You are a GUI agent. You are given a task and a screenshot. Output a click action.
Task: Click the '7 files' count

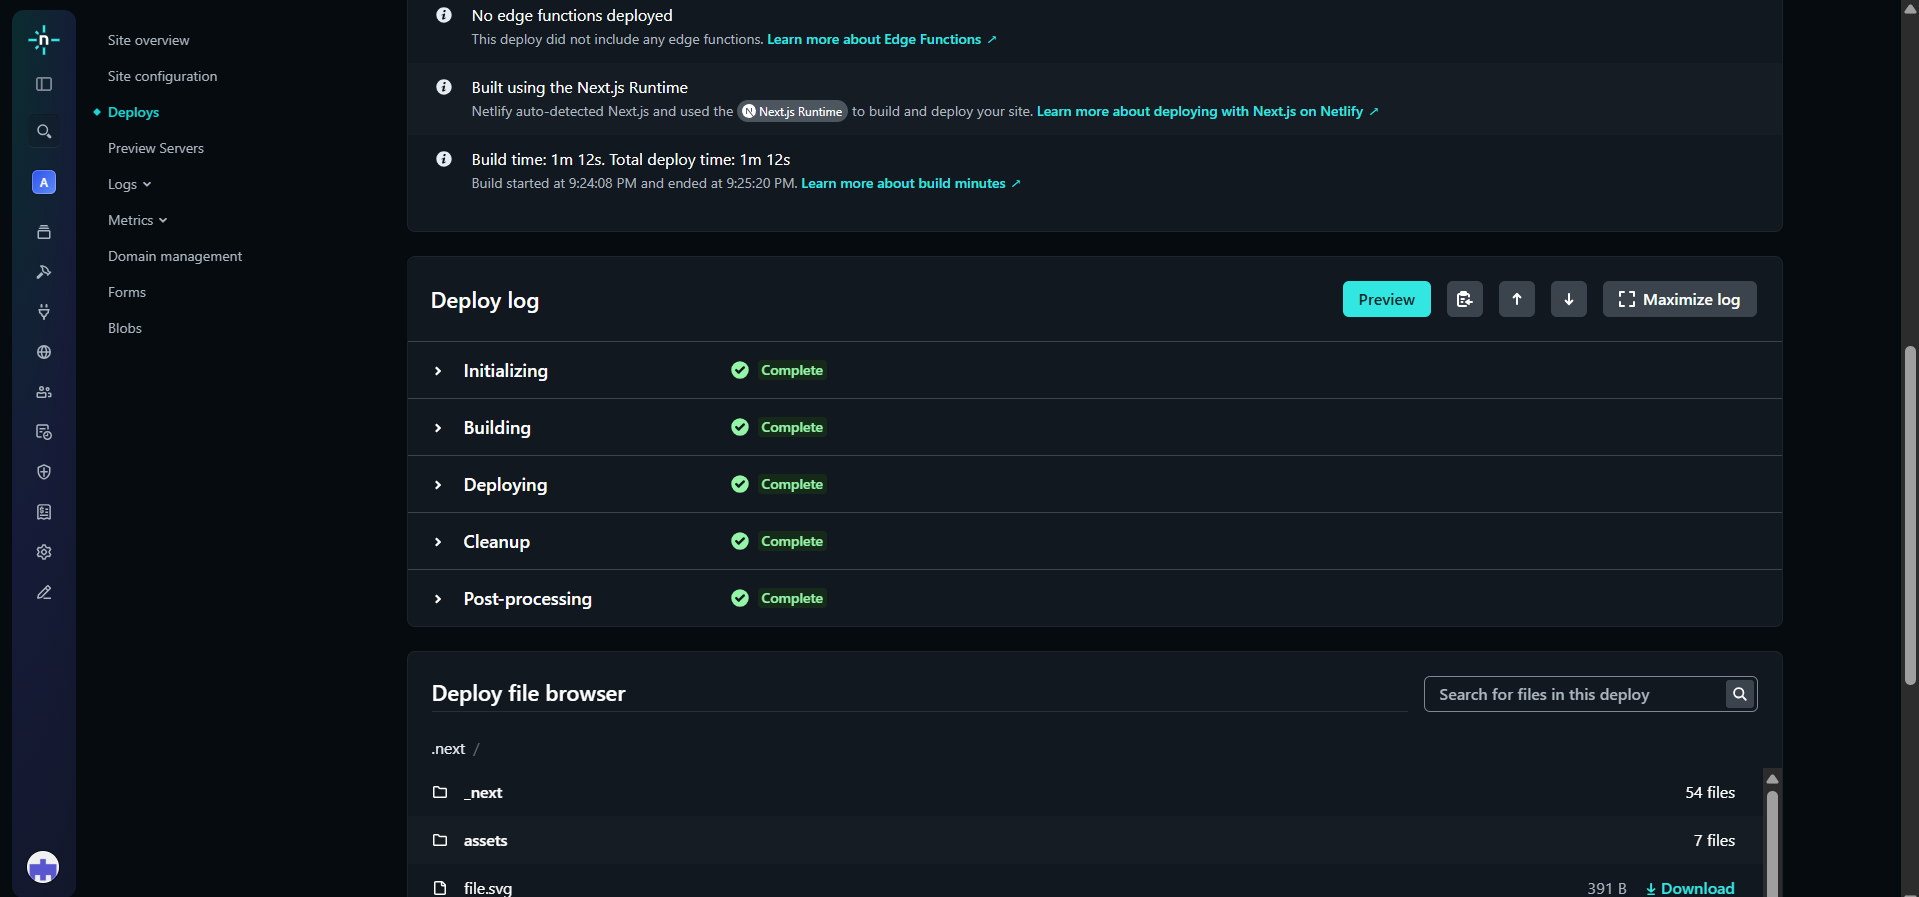click(1714, 840)
